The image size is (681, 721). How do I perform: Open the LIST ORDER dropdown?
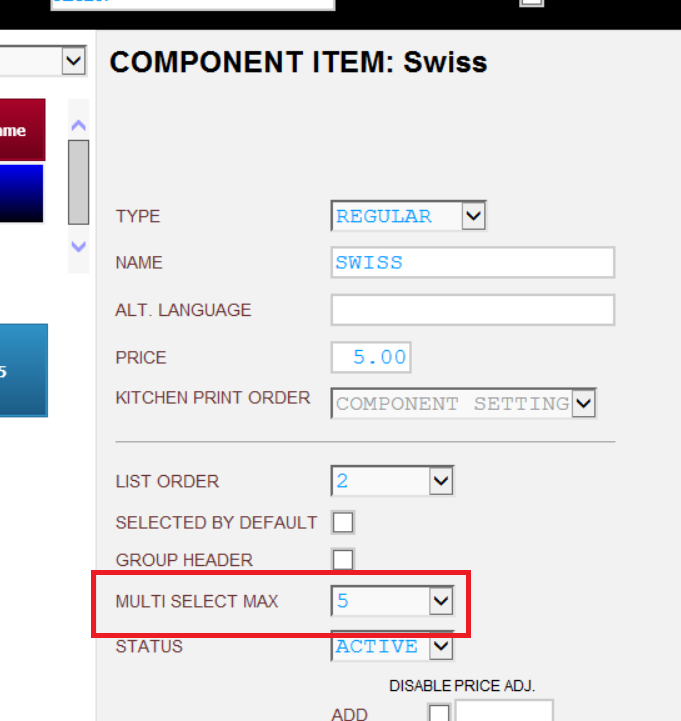(x=392, y=481)
